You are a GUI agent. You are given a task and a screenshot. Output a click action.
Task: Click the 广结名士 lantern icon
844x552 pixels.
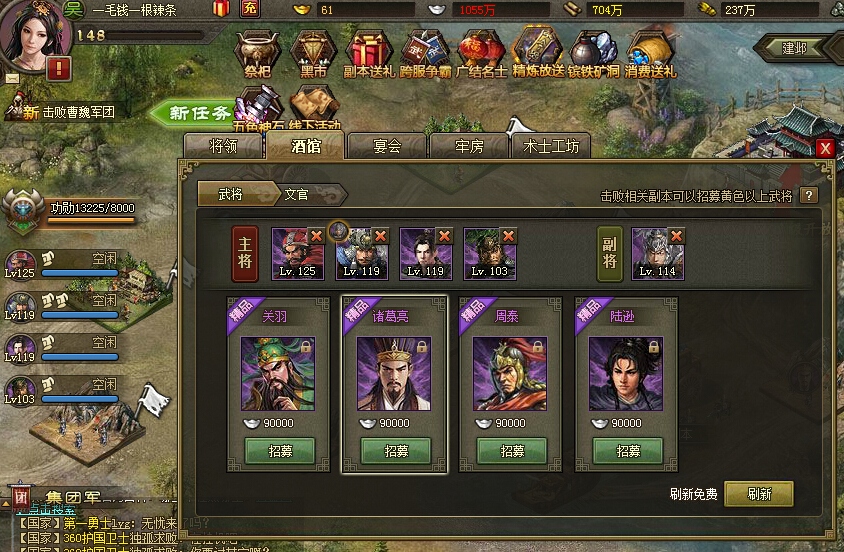click(x=481, y=54)
